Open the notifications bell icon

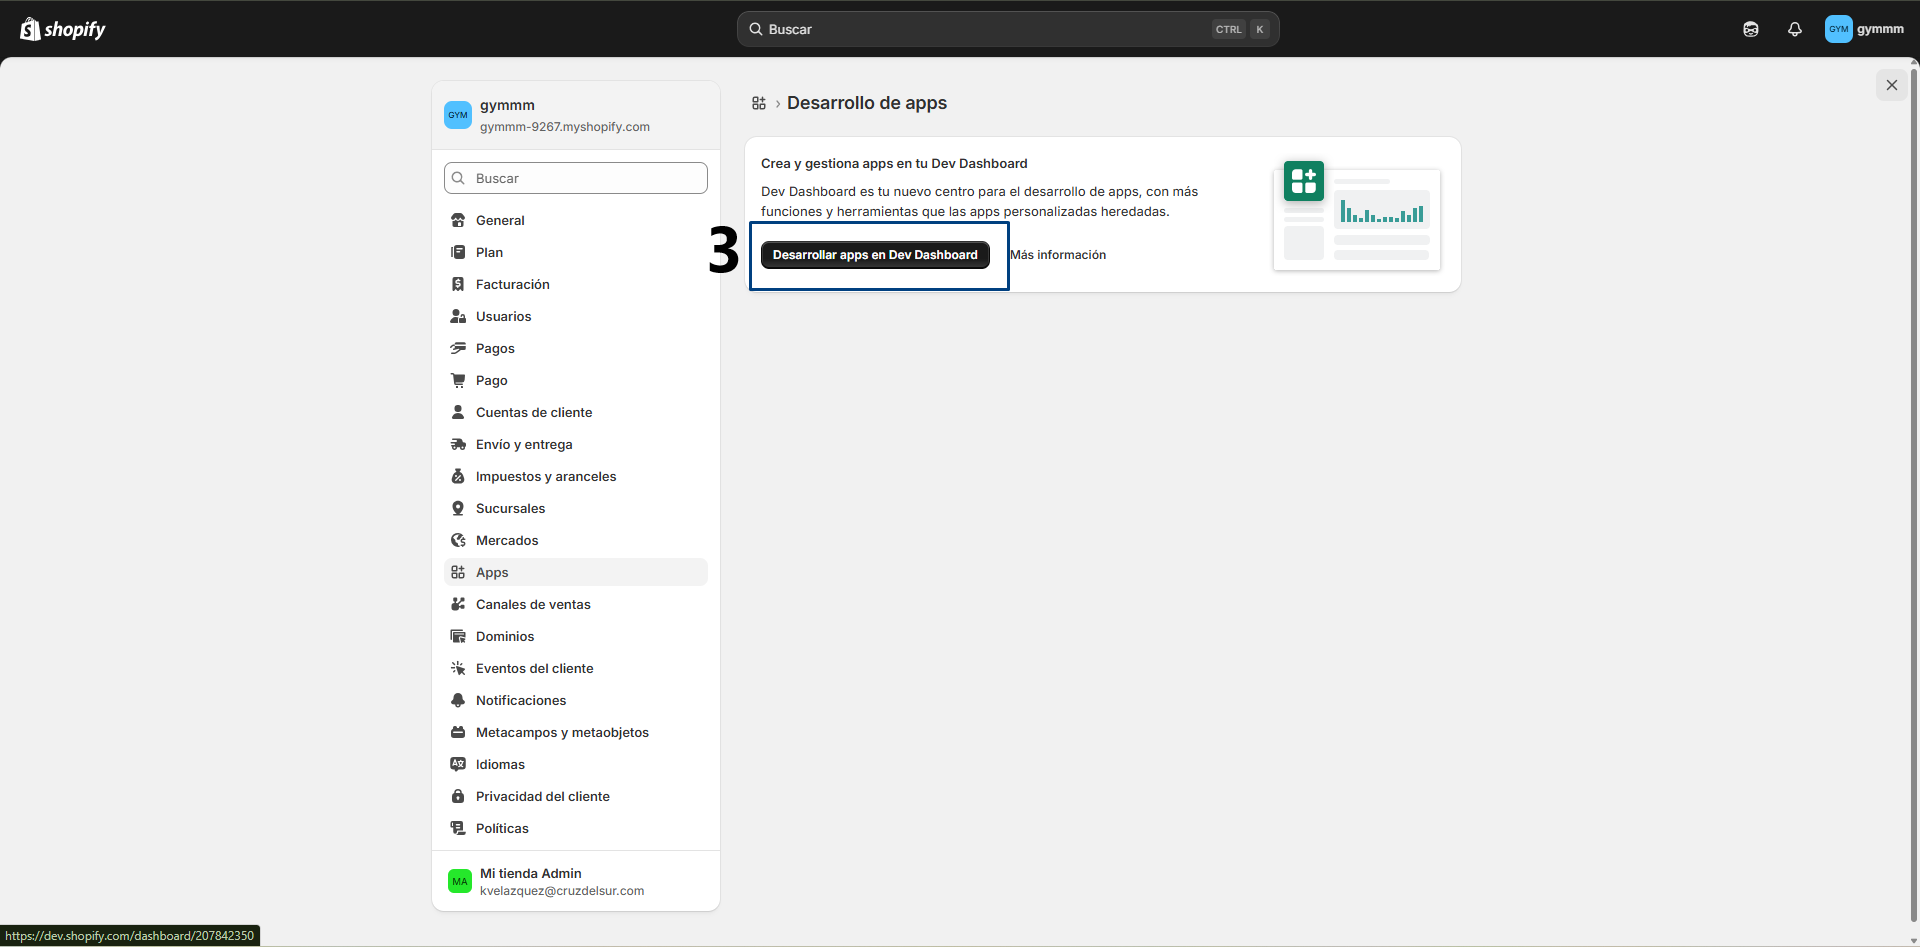pyautogui.click(x=1794, y=29)
